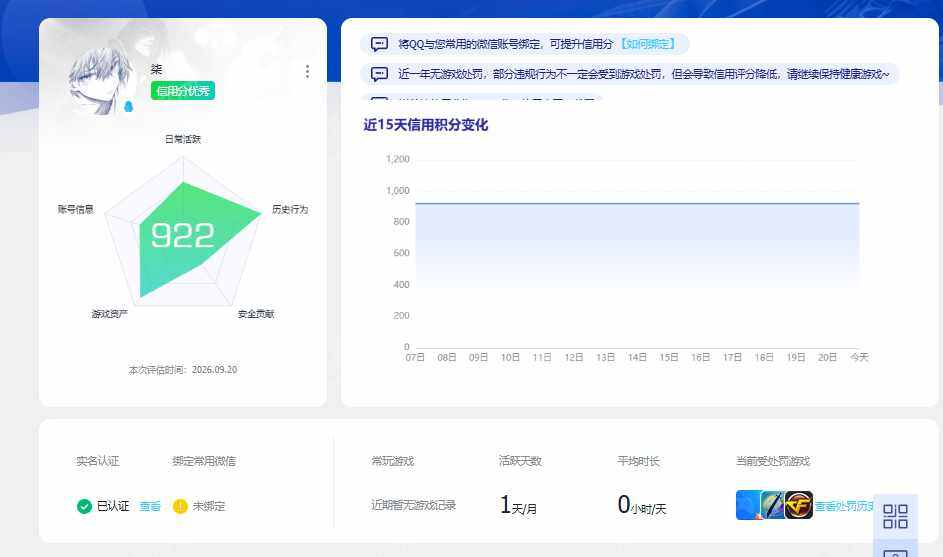Image resolution: width=943 pixels, height=557 pixels.
Task: Click the 近一年无游戏处罚 notice text
Action: tap(643, 74)
